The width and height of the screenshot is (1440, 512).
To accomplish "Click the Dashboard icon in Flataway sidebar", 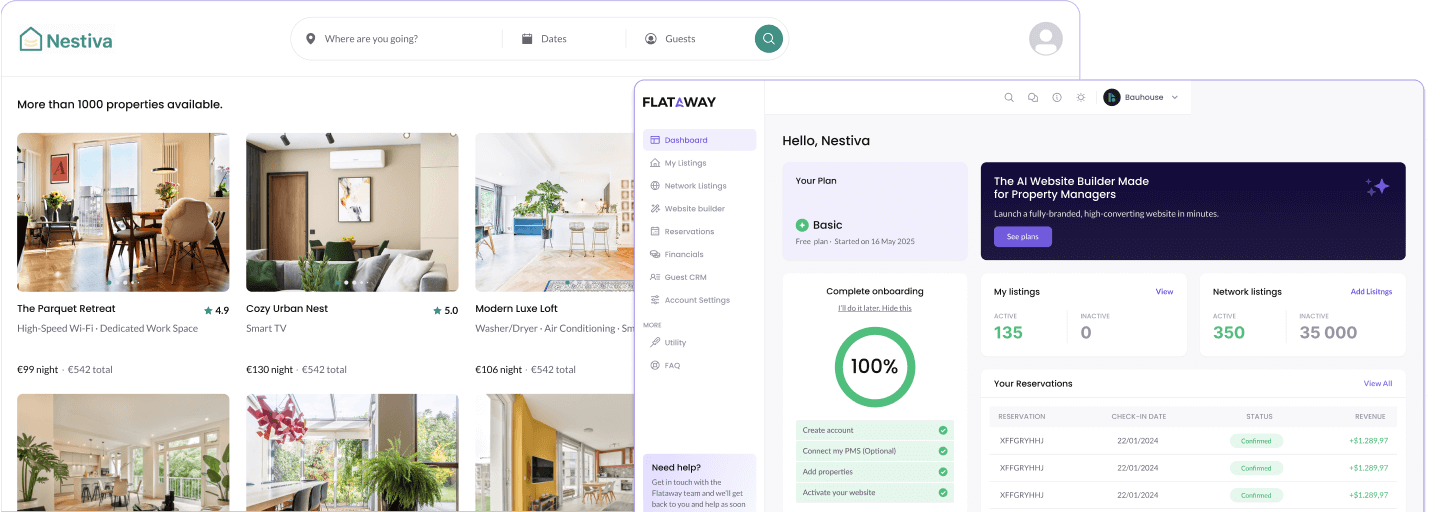I will [655, 140].
